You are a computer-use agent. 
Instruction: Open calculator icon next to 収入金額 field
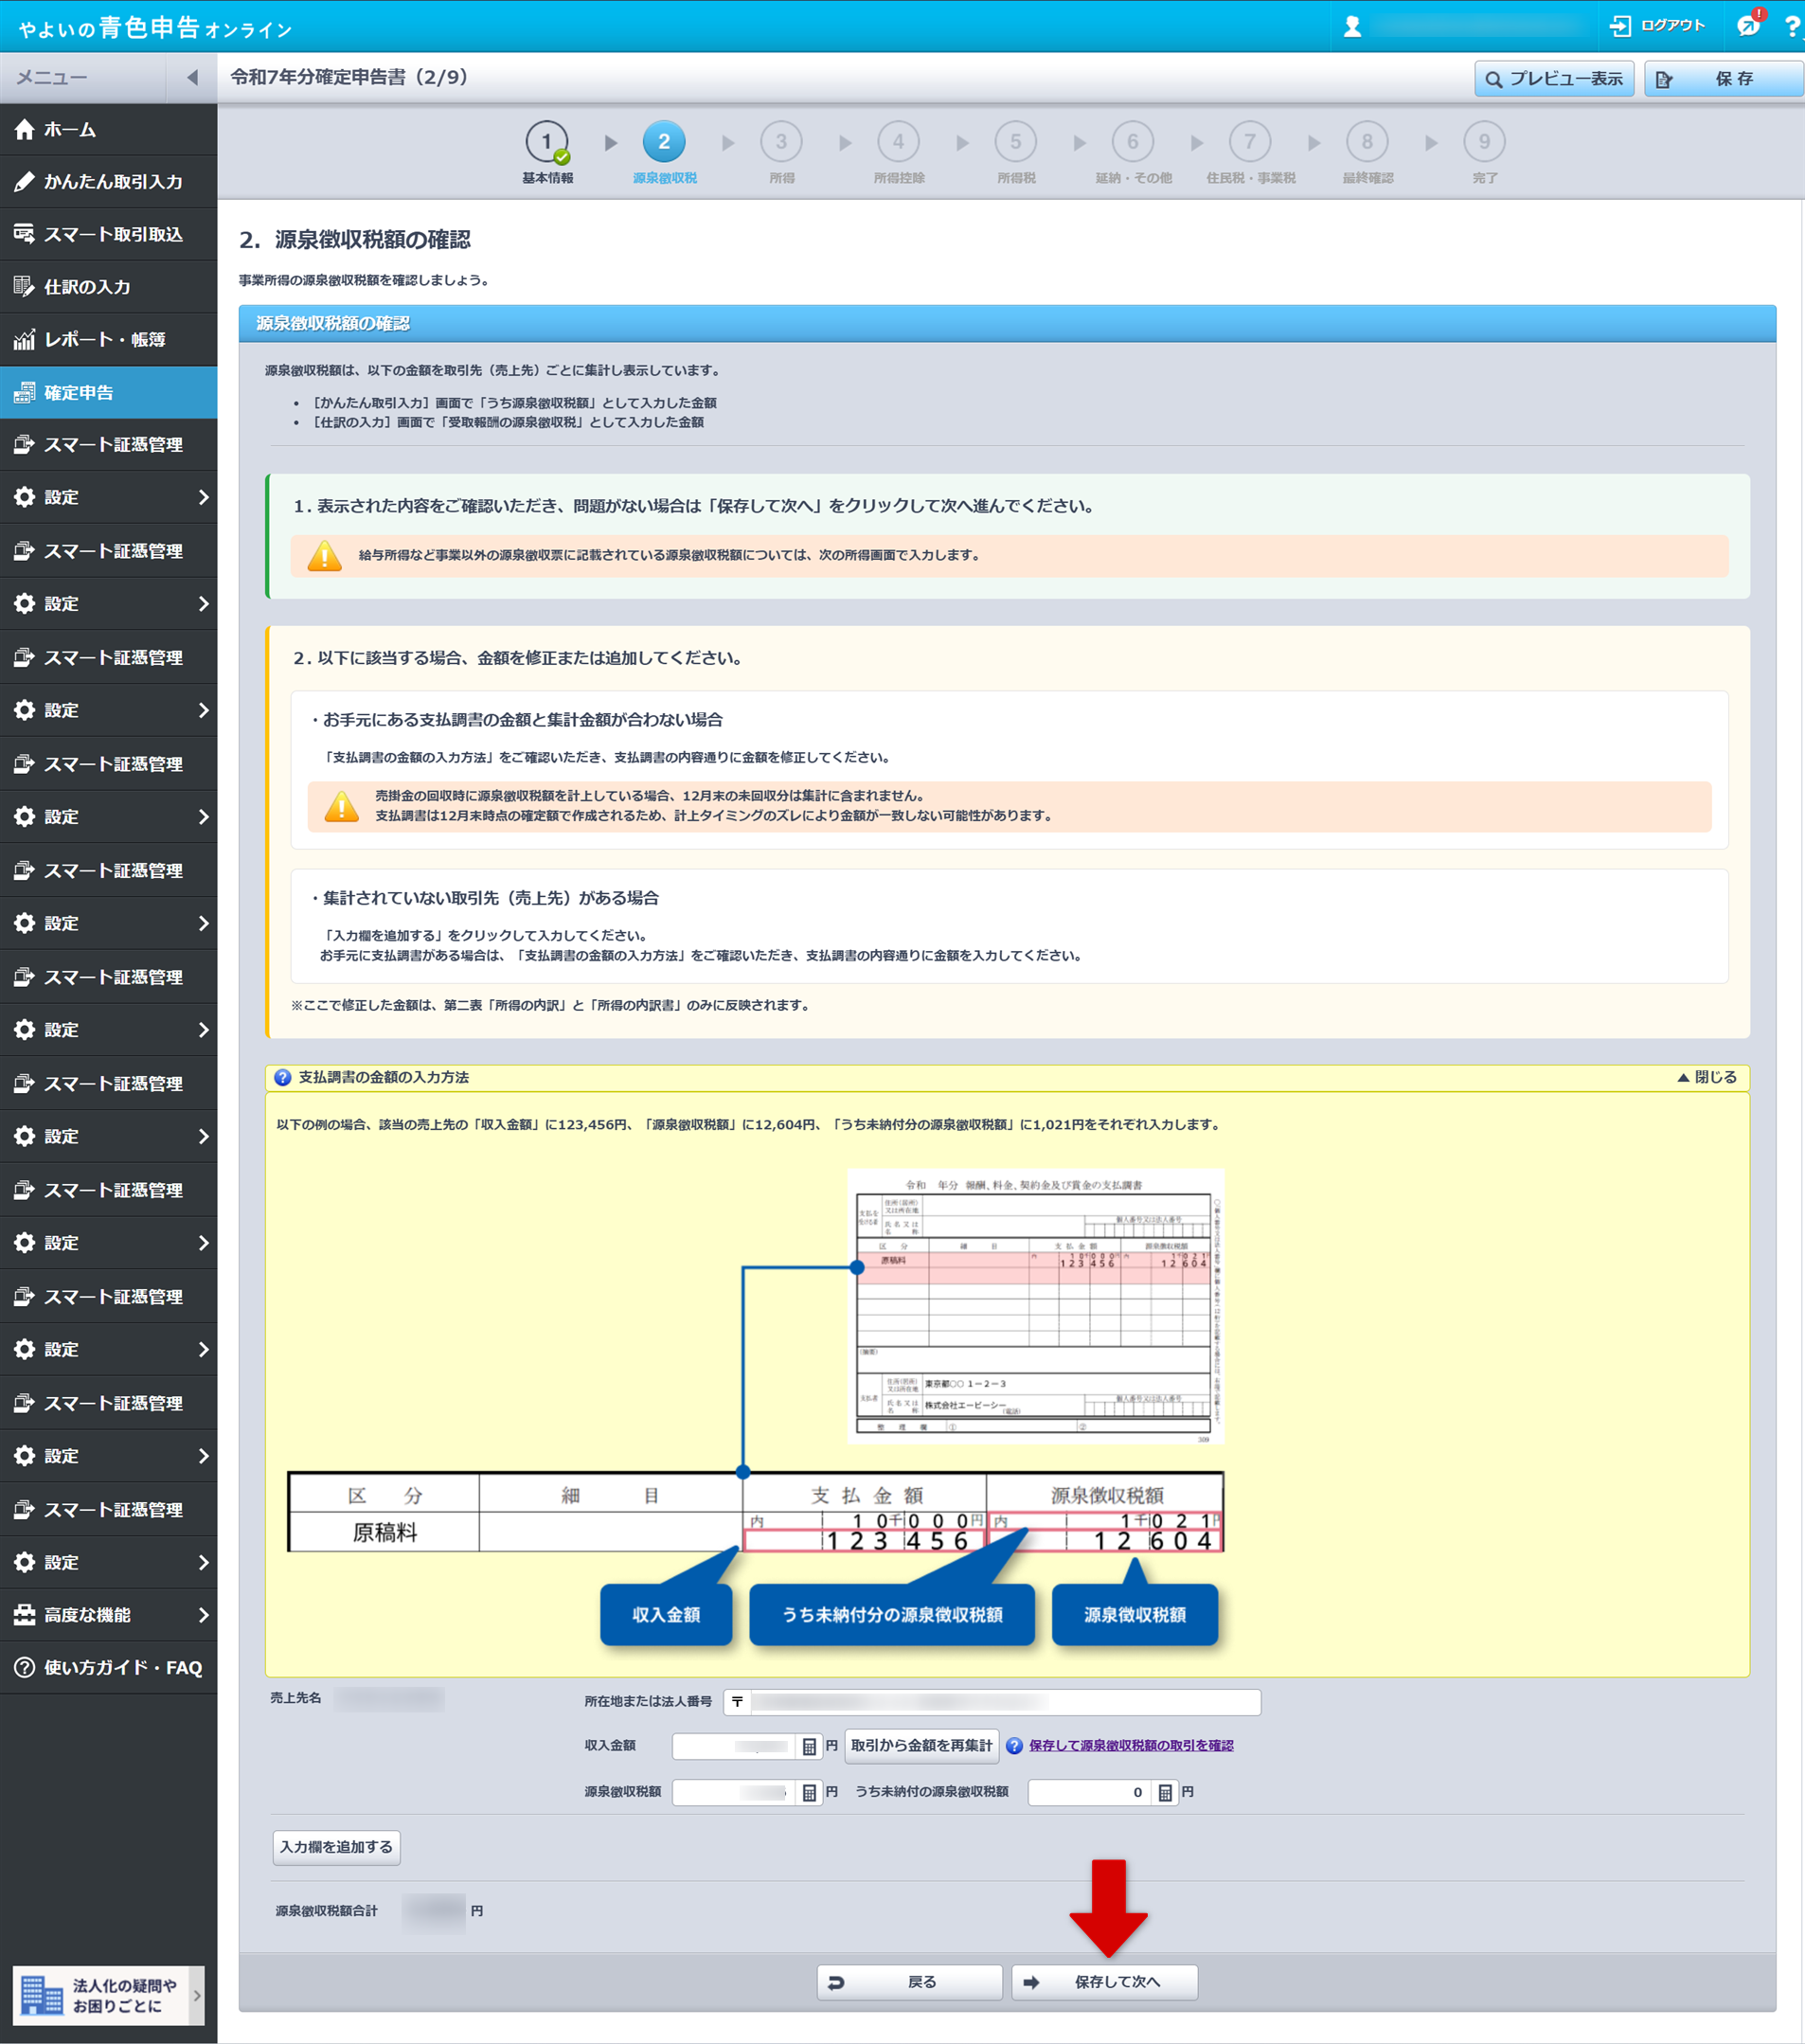point(809,1746)
